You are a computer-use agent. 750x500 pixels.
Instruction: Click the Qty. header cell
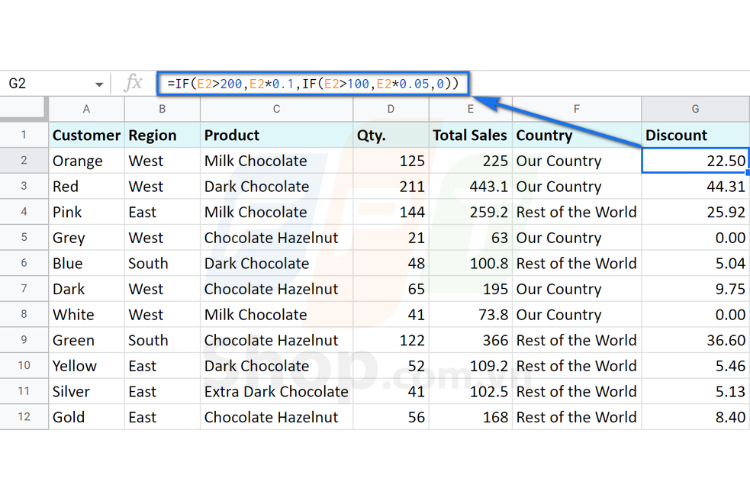click(x=391, y=135)
